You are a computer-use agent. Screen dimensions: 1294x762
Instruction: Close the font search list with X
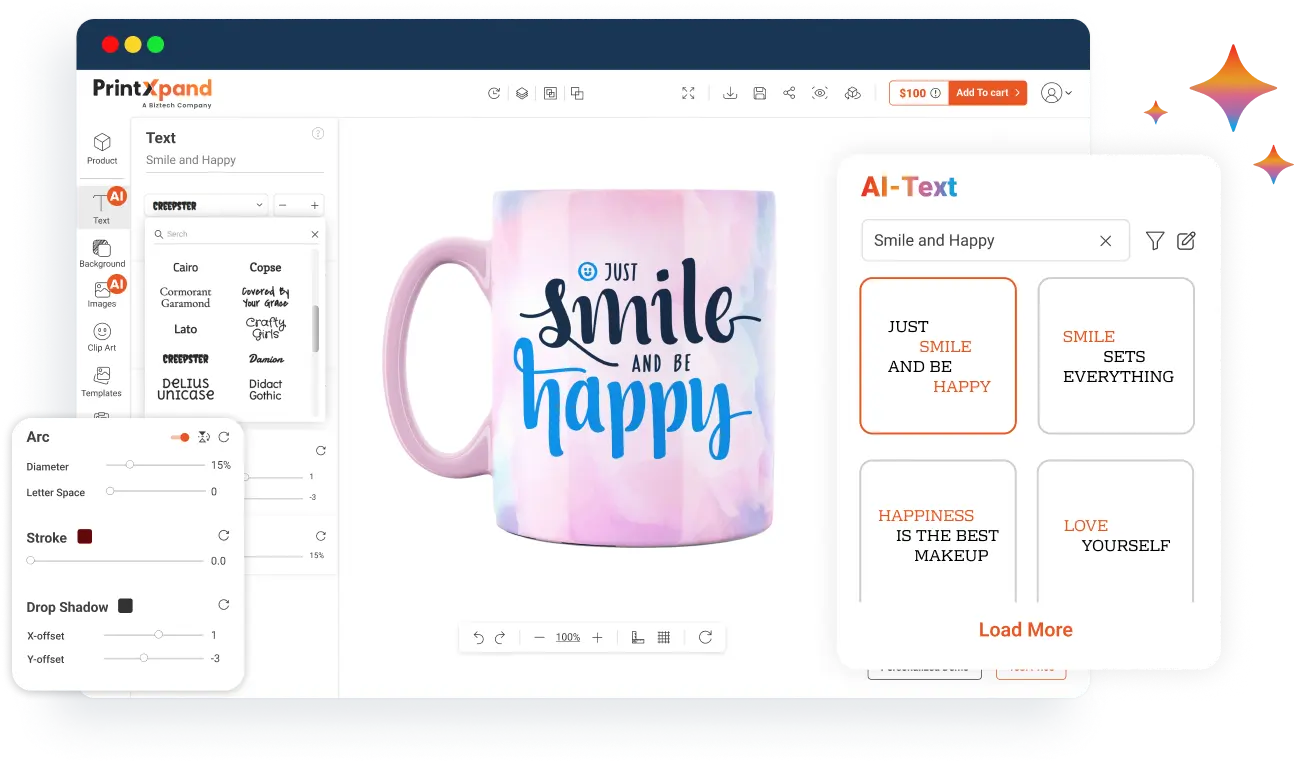314,234
